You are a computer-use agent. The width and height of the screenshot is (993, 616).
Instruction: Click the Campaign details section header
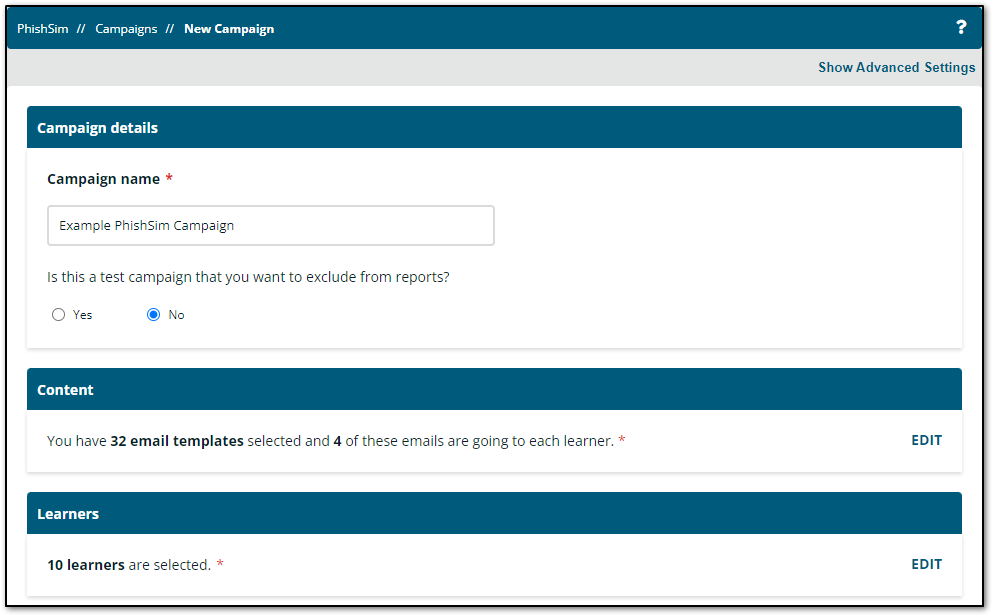point(97,128)
